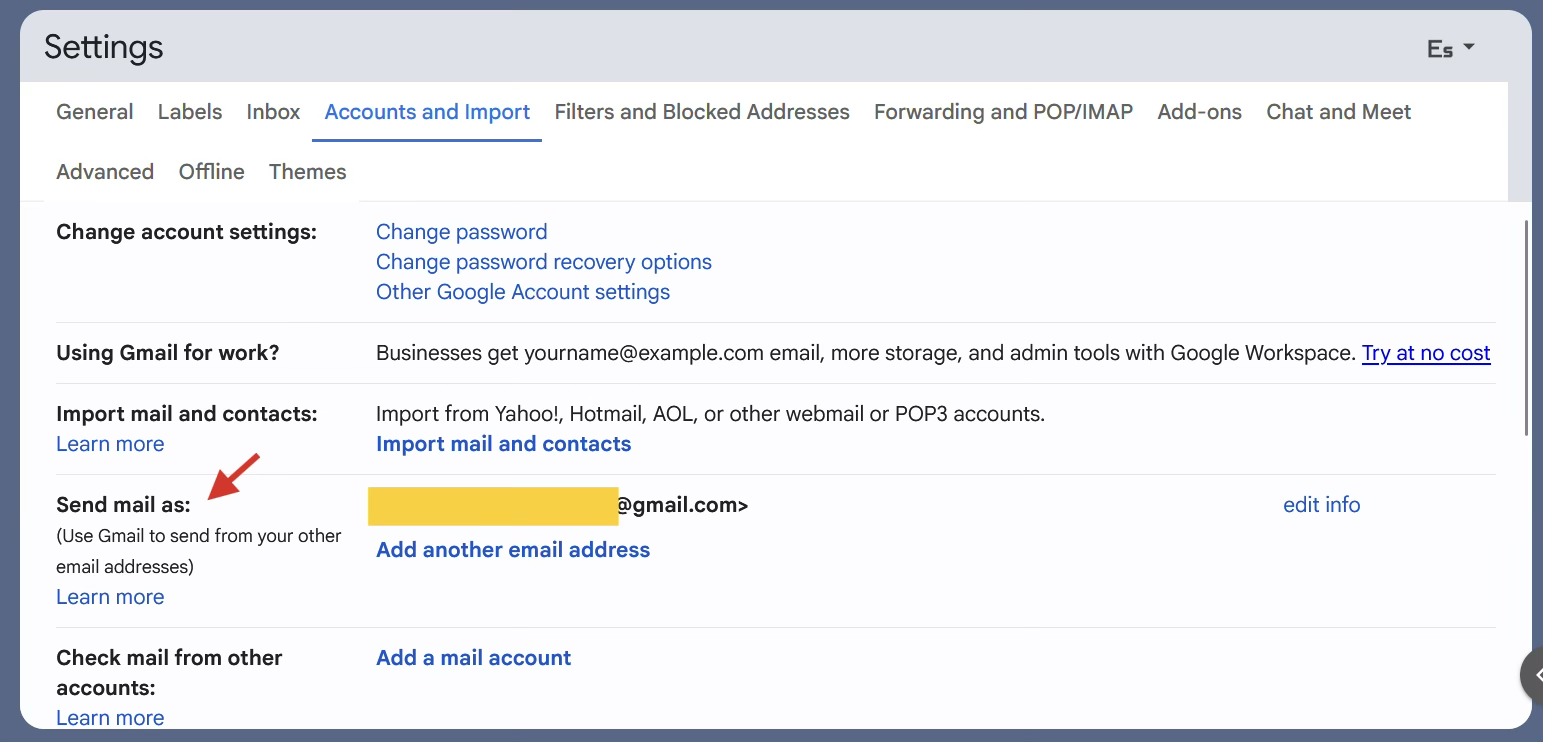Click edit info for the send-as address
The width and height of the screenshot is (1543, 742).
click(1321, 505)
